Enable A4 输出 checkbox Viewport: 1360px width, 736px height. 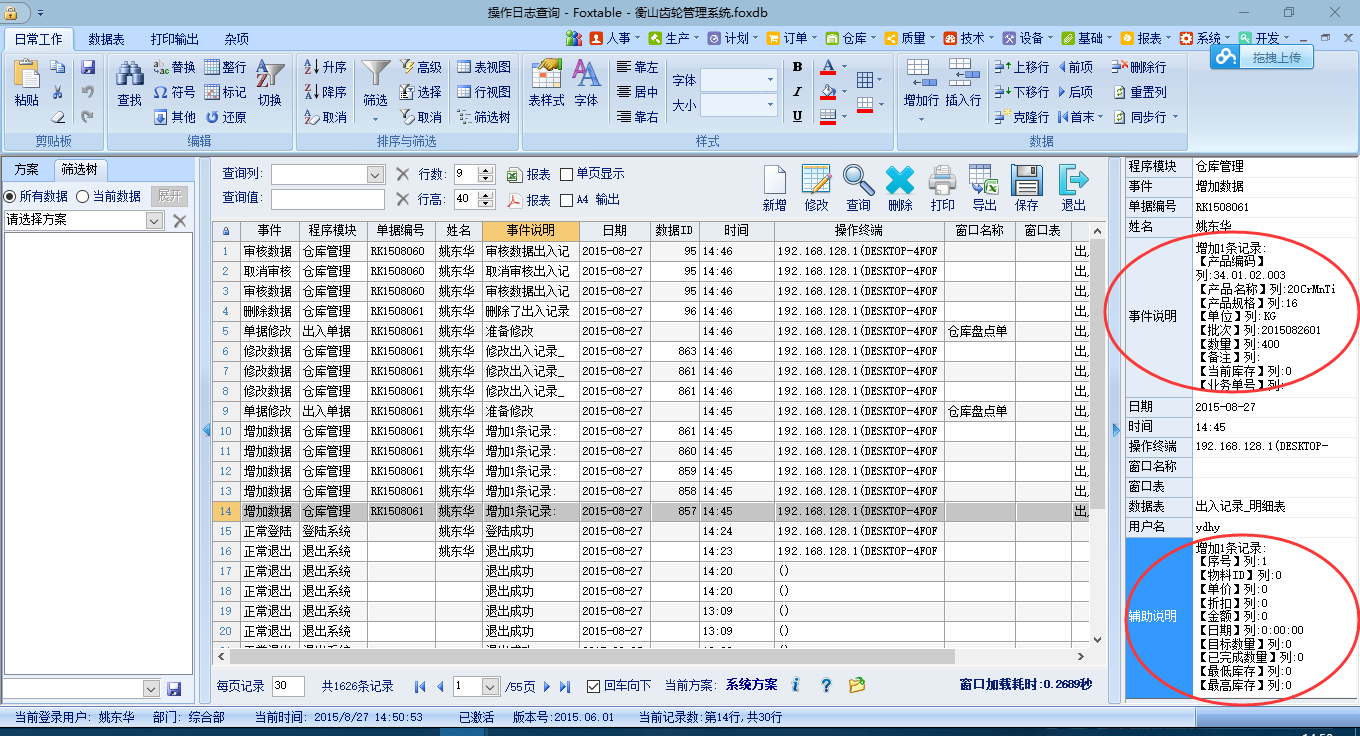567,200
